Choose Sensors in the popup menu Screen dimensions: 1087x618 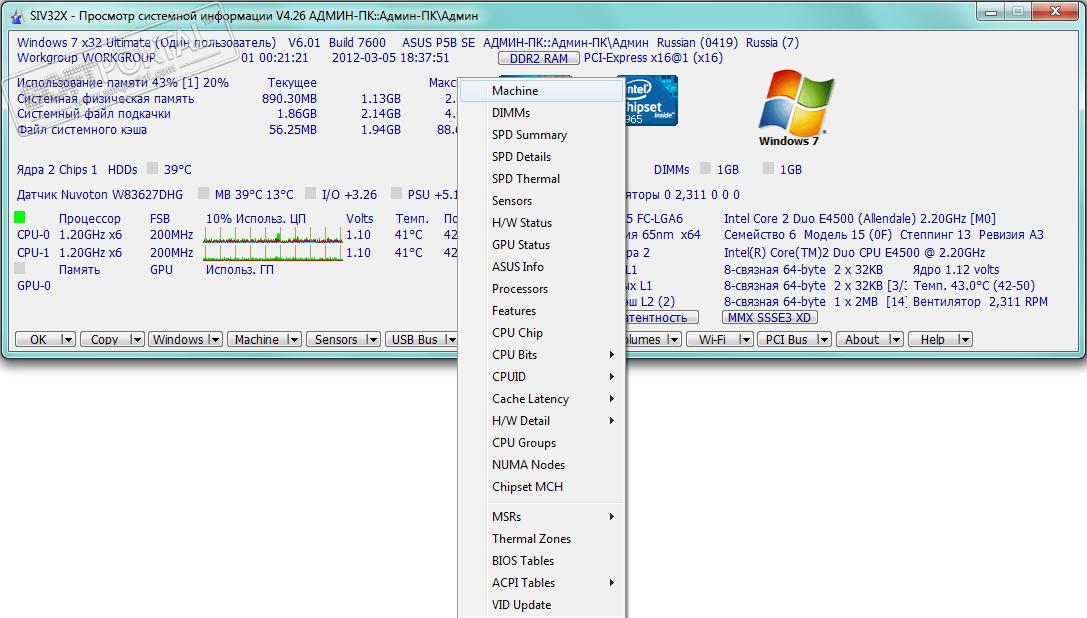point(541,200)
